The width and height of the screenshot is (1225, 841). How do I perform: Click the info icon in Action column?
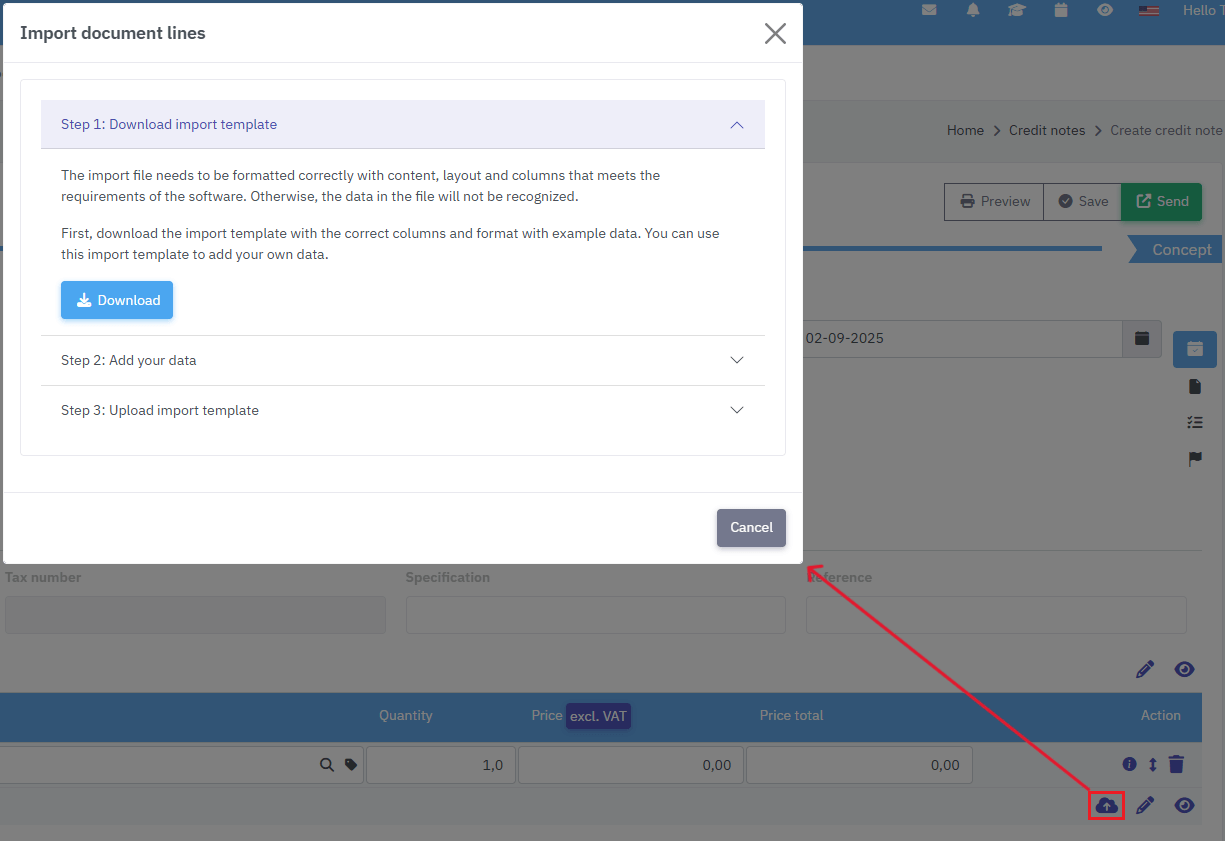click(x=1129, y=764)
